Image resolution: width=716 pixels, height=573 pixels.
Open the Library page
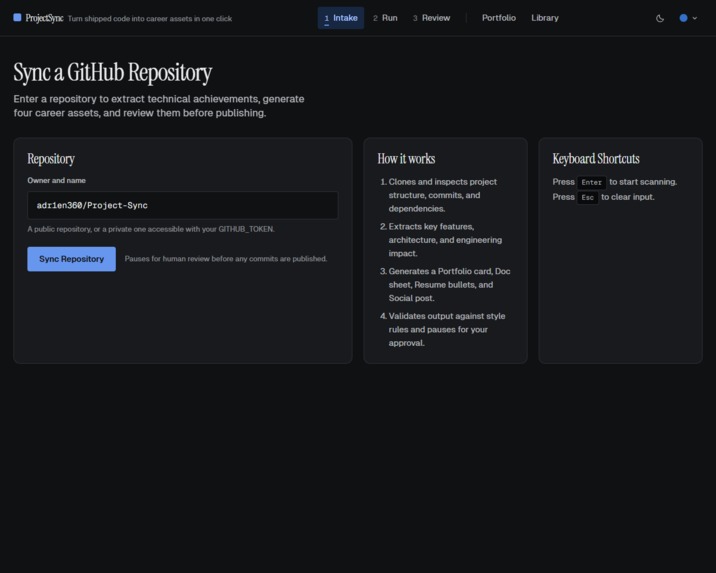coord(545,18)
